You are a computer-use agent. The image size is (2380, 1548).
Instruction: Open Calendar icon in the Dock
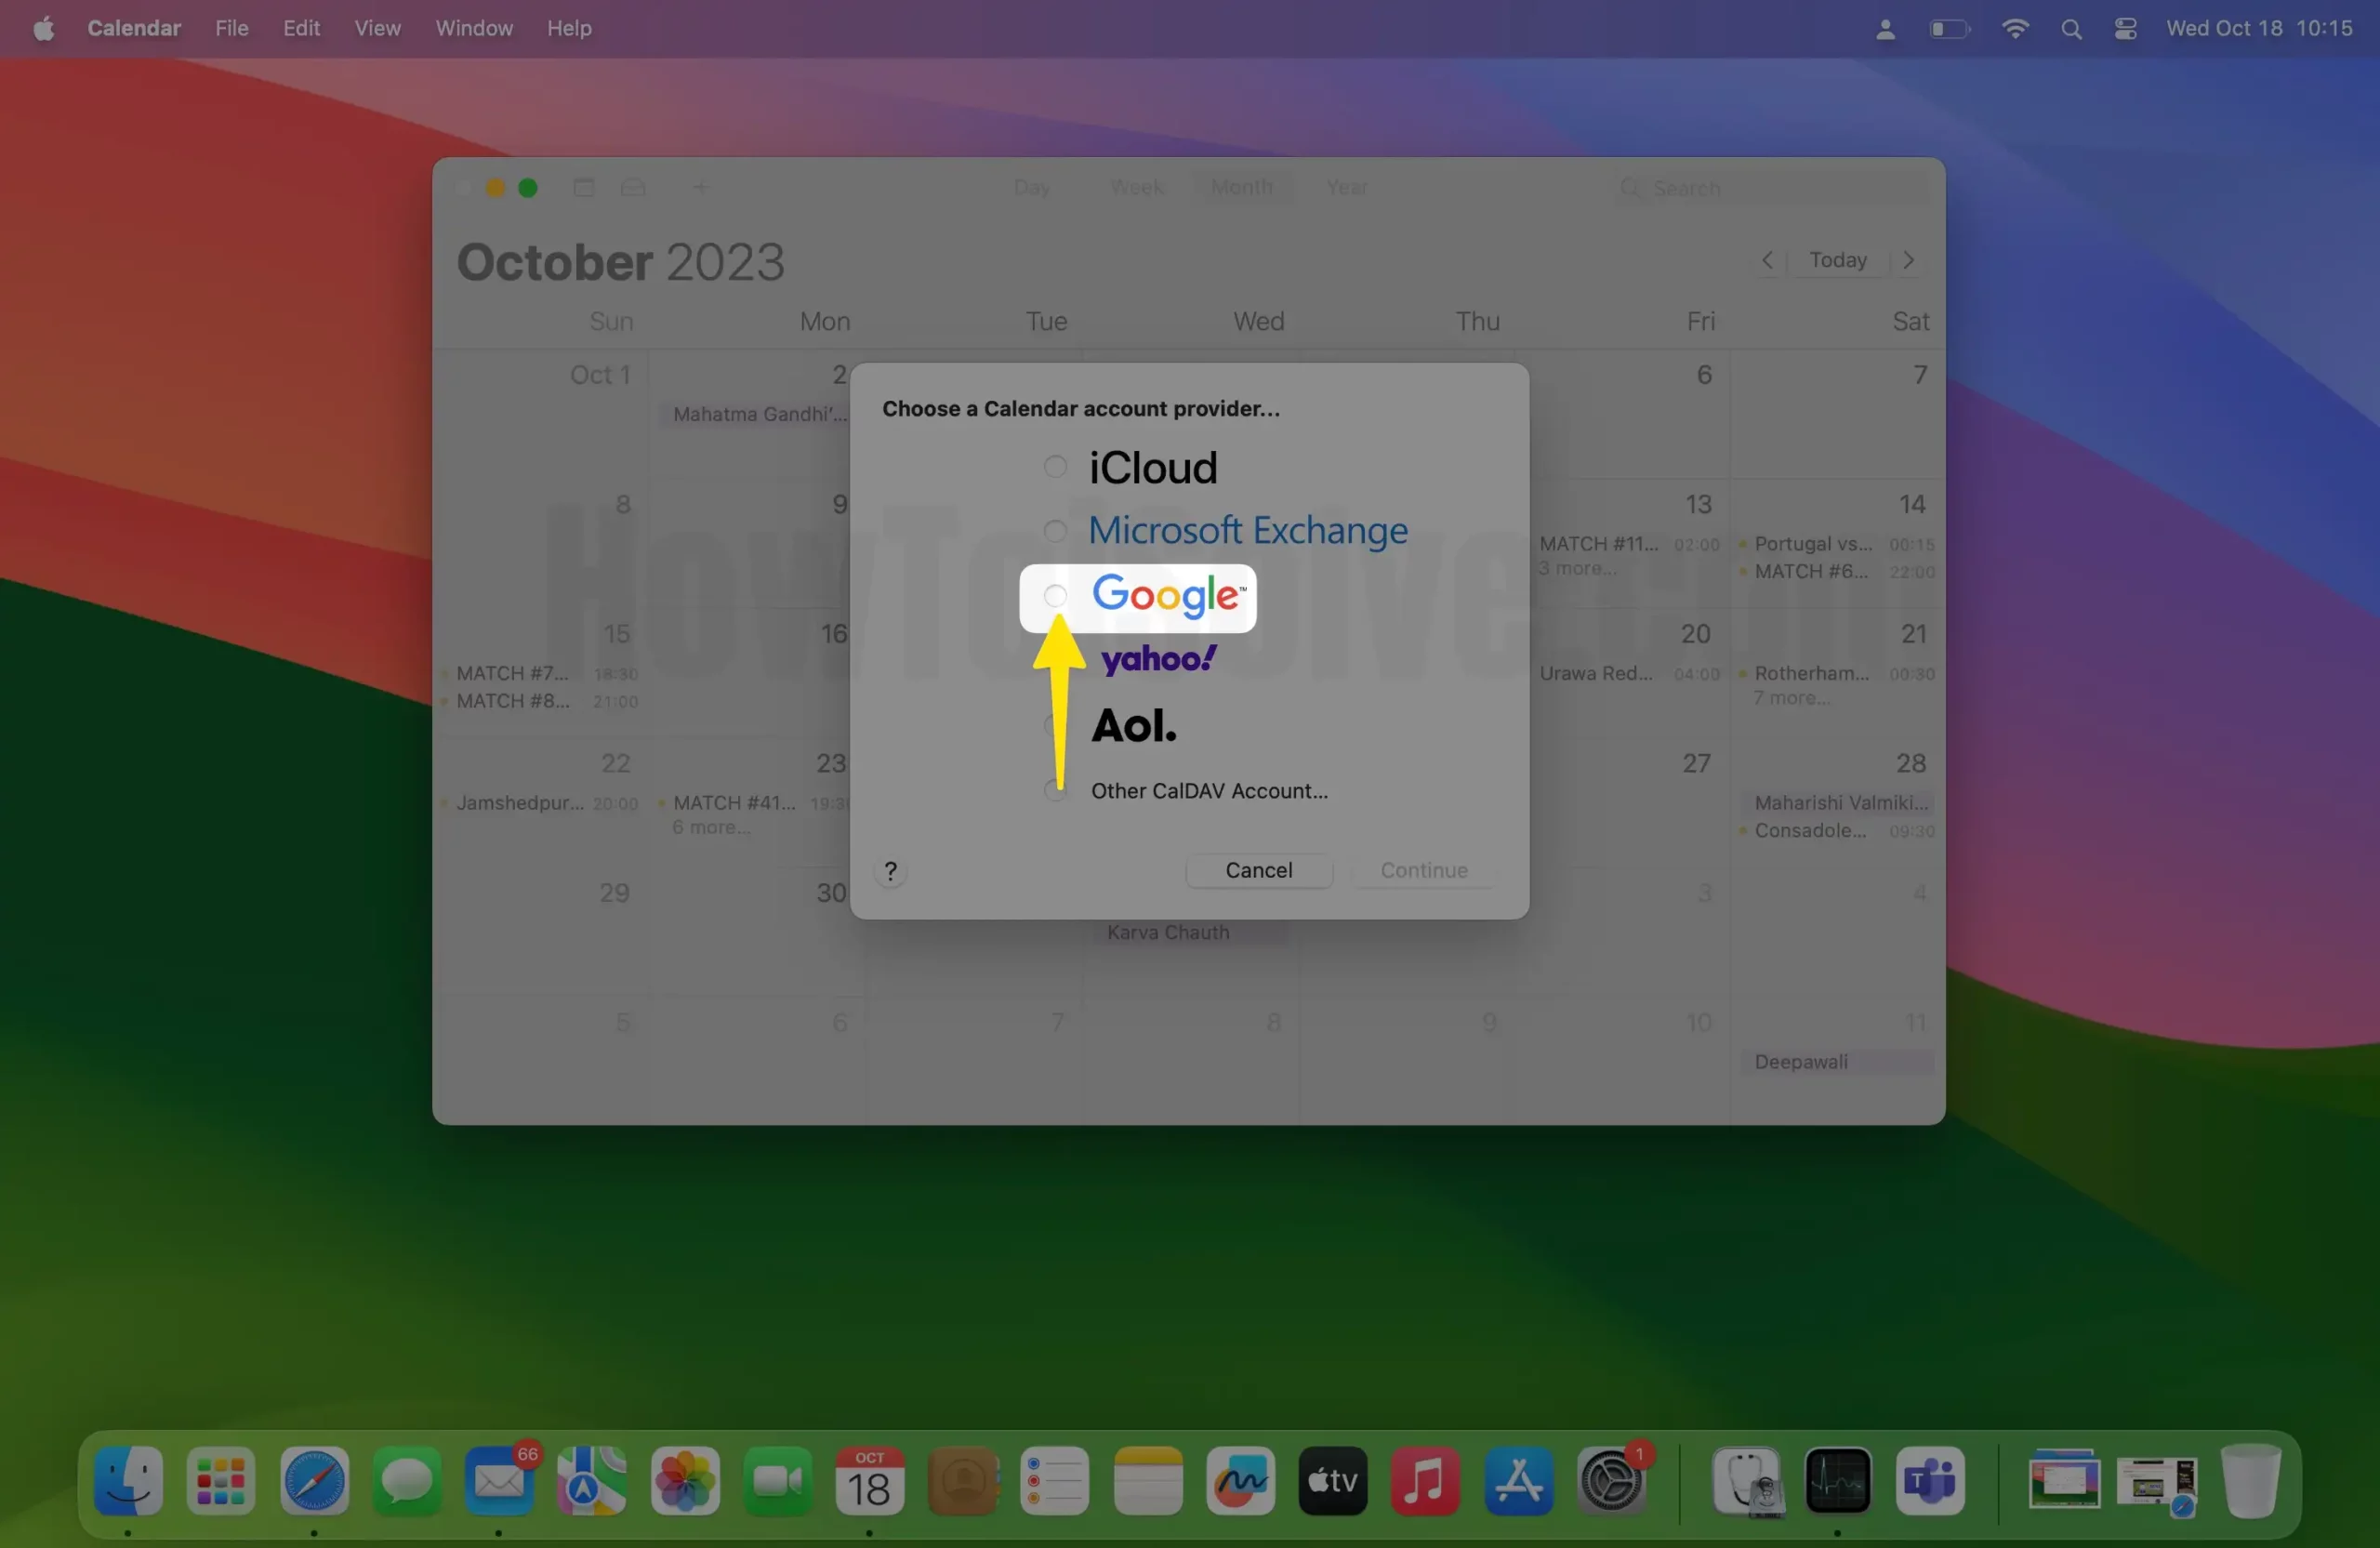(870, 1480)
